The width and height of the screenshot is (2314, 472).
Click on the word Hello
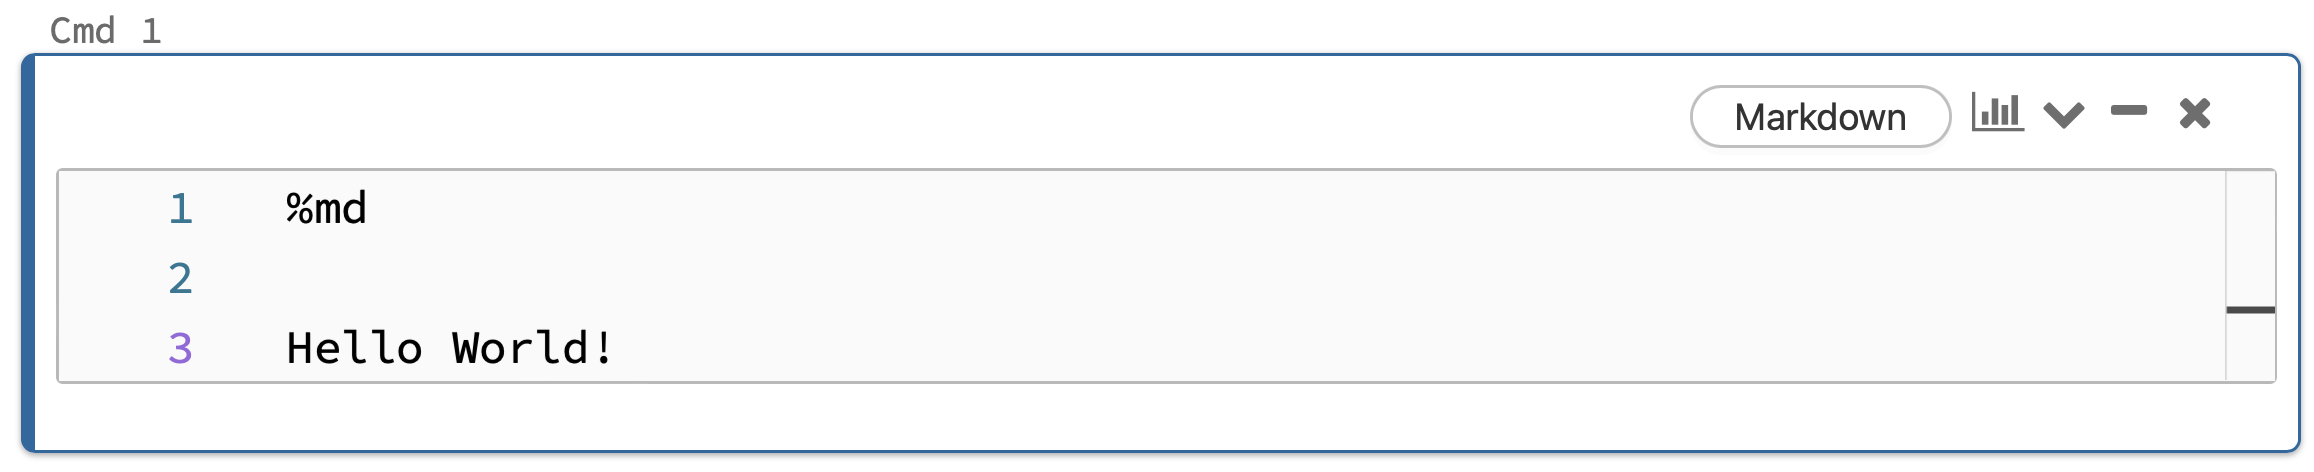pyautogui.click(x=354, y=349)
